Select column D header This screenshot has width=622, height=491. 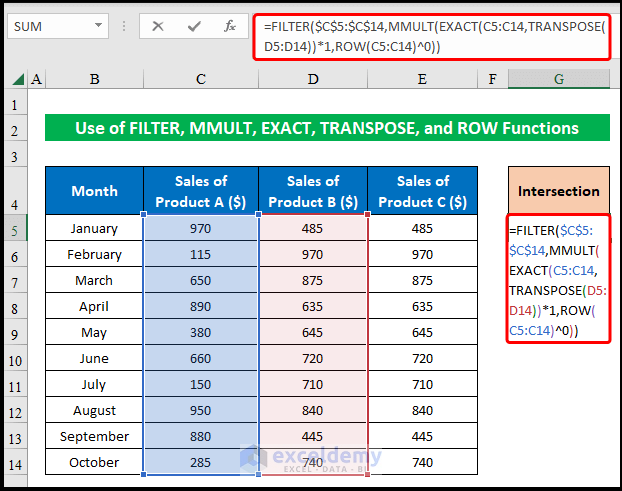click(313, 79)
